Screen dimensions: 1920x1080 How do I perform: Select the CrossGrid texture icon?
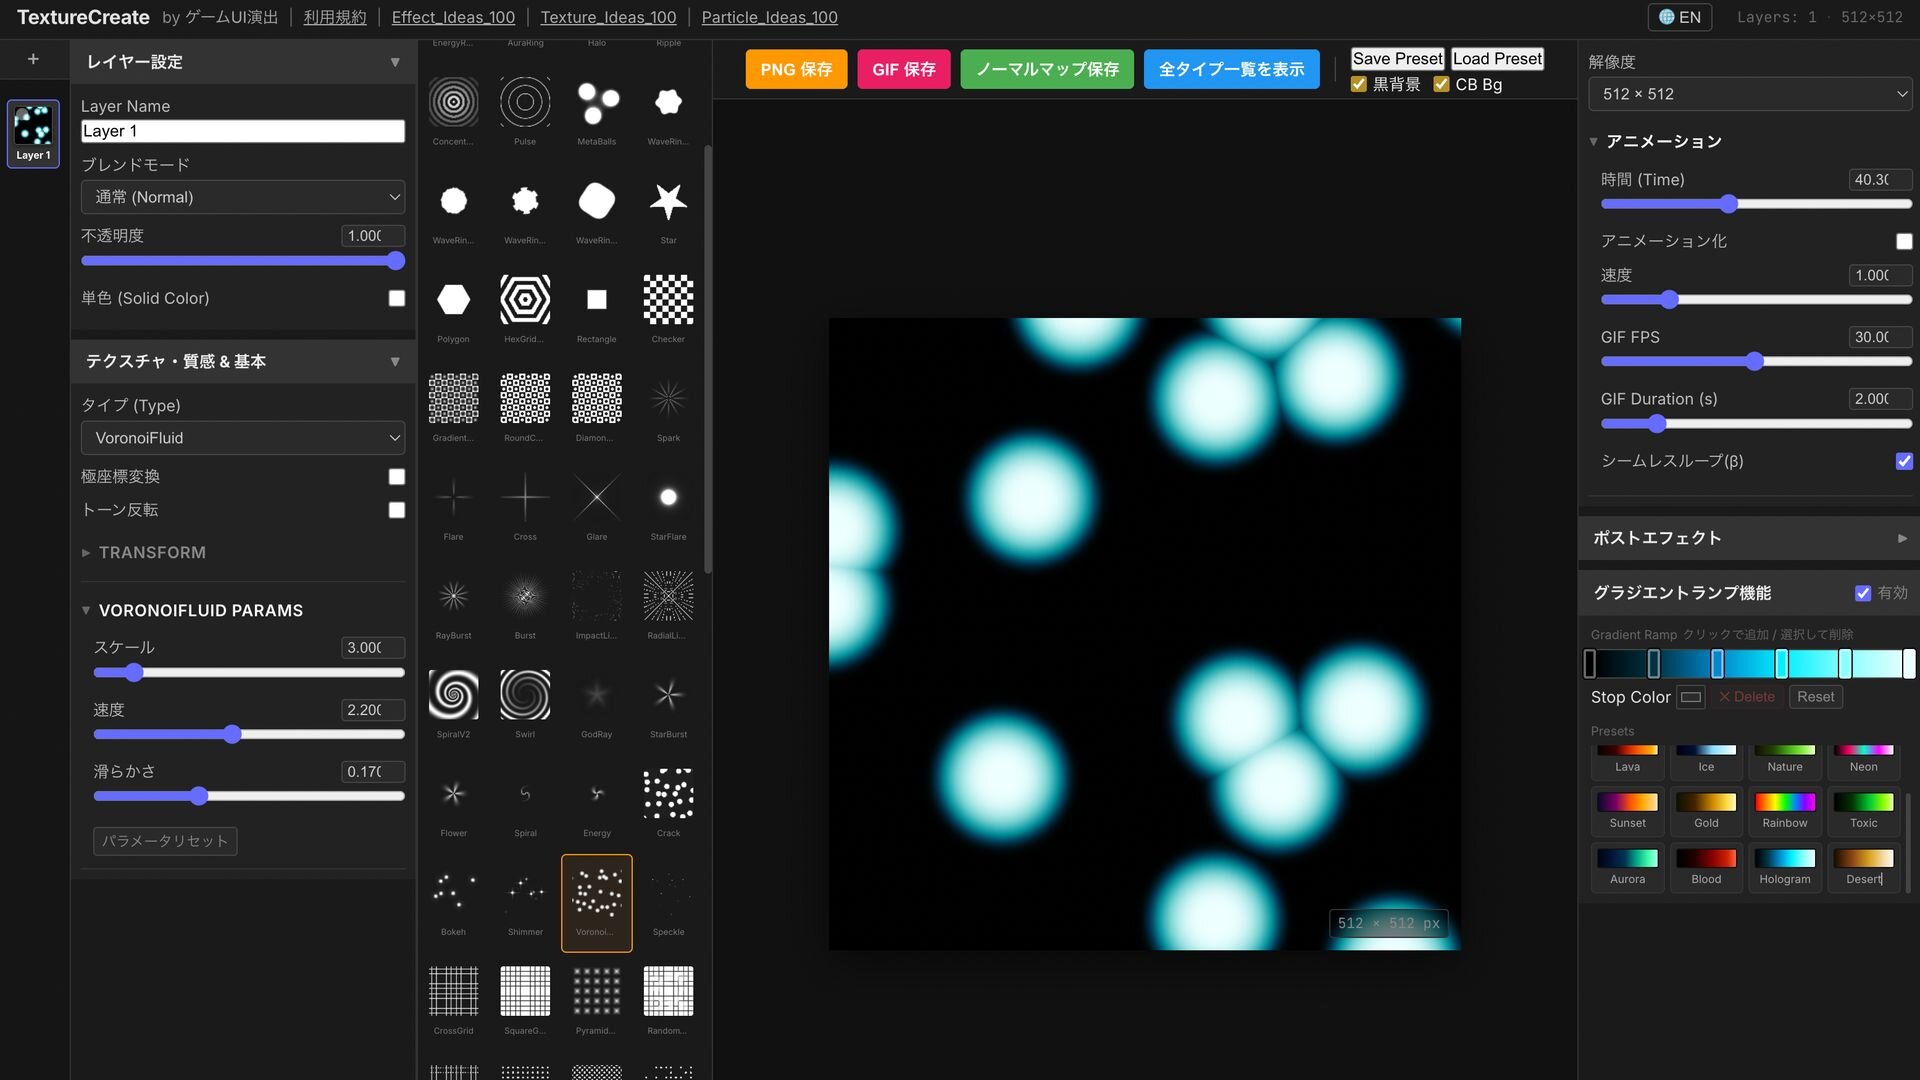(x=453, y=991)
